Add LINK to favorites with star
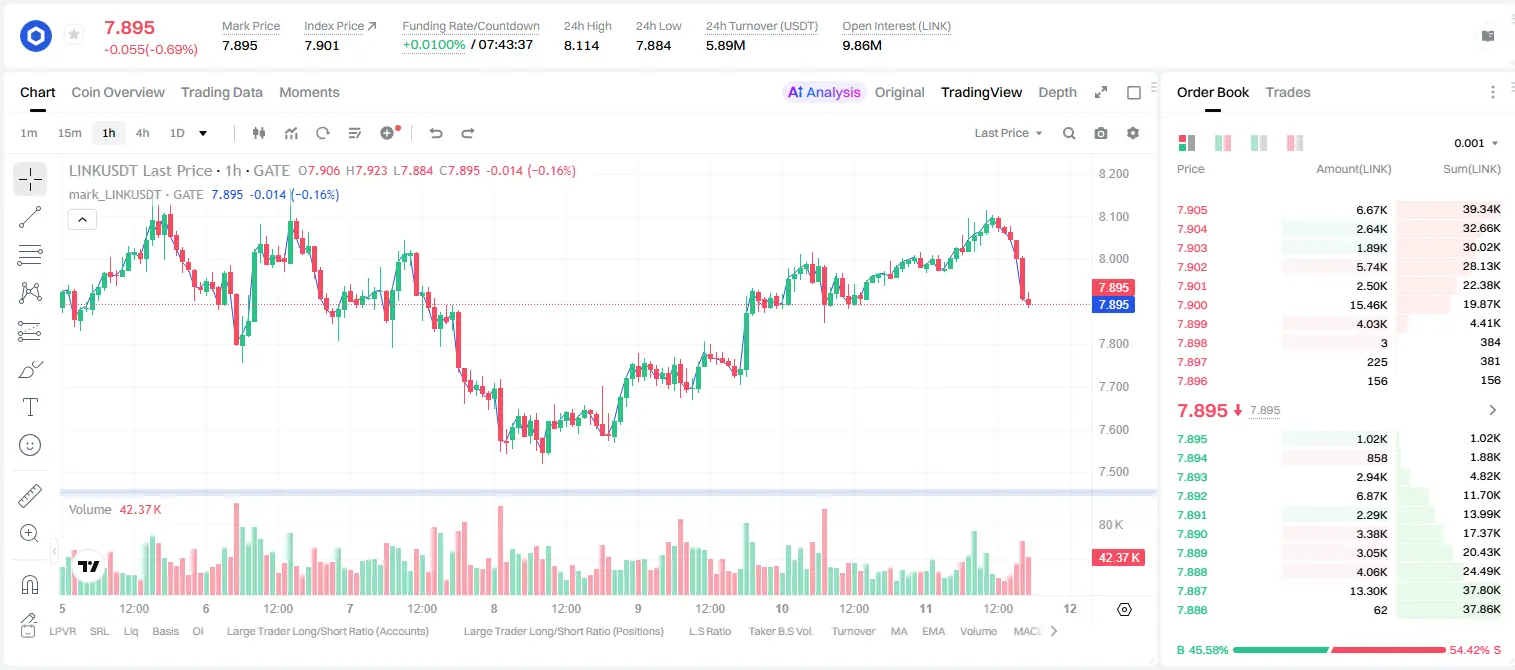Screen dimensions: 1515x670 point(74,35)
